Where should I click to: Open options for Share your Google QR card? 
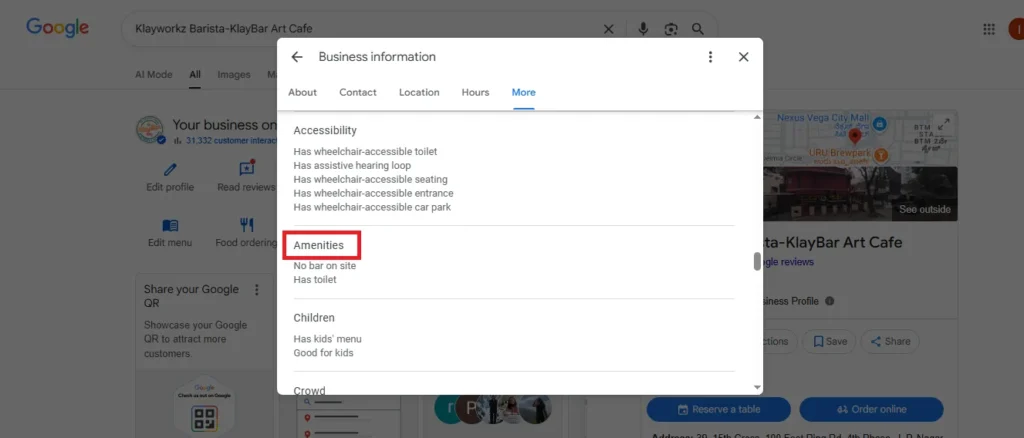click(257, 289)
